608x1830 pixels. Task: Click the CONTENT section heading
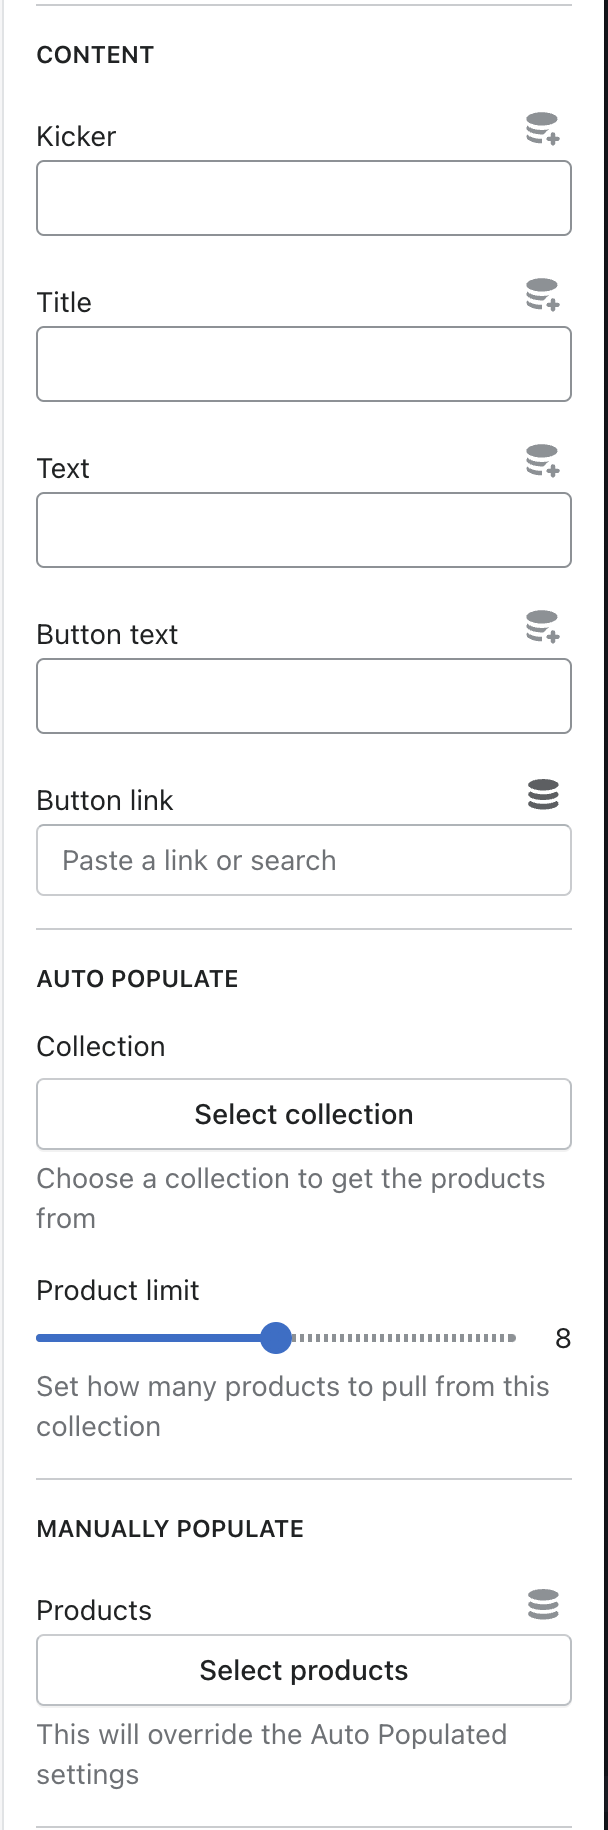pyautogui.click(x=95, y=55)
